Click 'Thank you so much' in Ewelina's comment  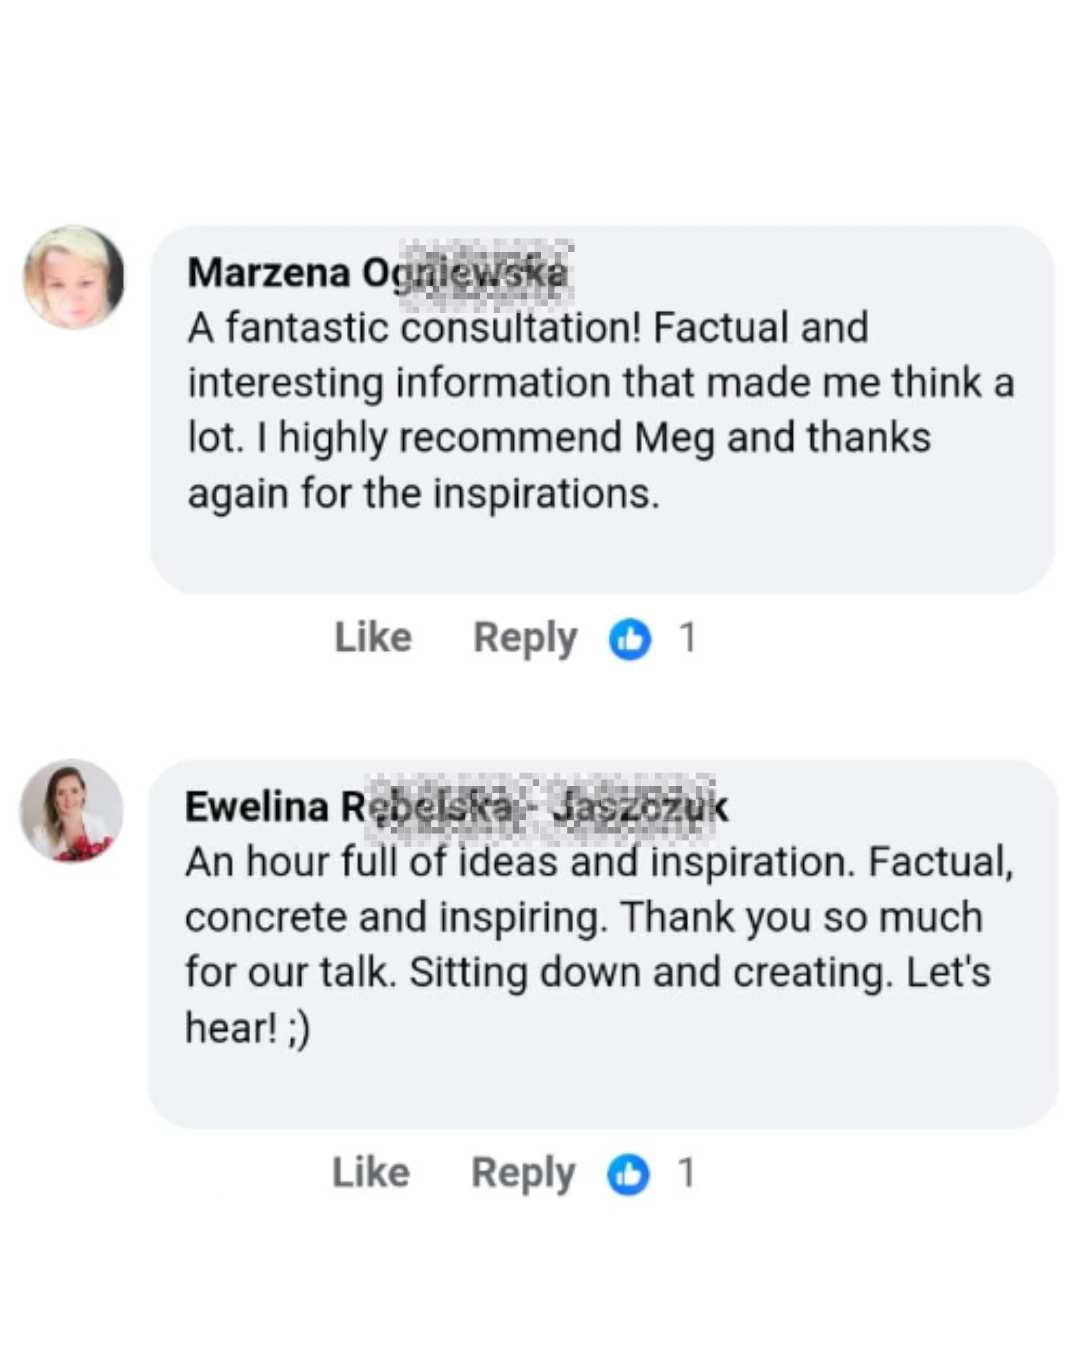[x=802, y=918]
